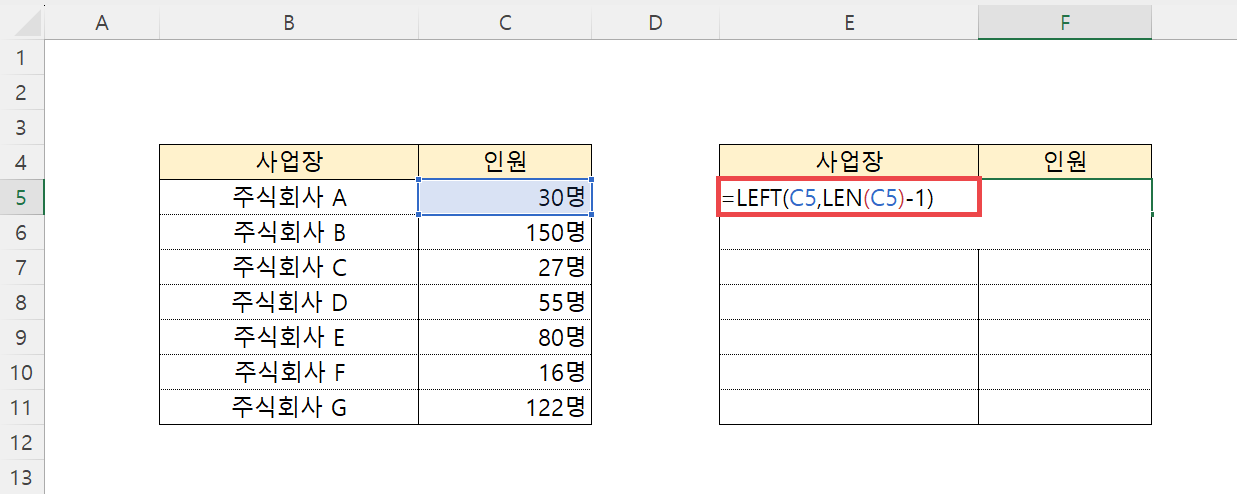Select empty cell F10
Viewport: 1237px width, 494px height.
1065,372
